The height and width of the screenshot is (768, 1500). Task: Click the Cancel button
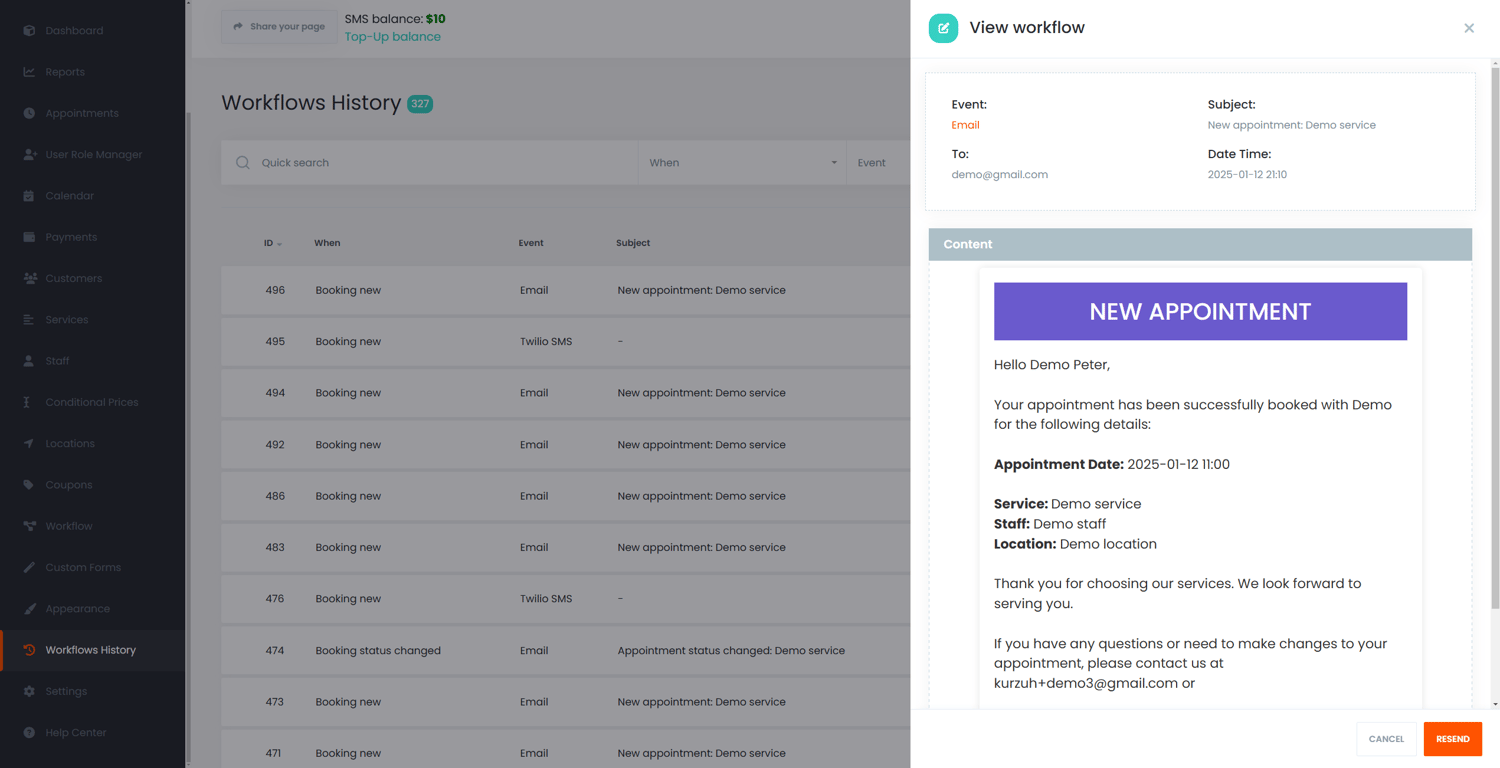click(x=1386, y=739)
